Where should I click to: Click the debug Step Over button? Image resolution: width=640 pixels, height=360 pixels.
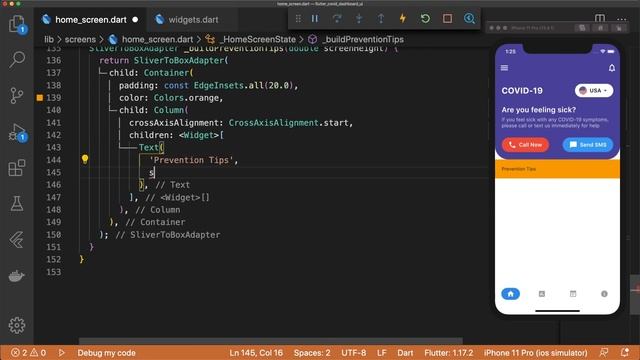coord(337,18)
